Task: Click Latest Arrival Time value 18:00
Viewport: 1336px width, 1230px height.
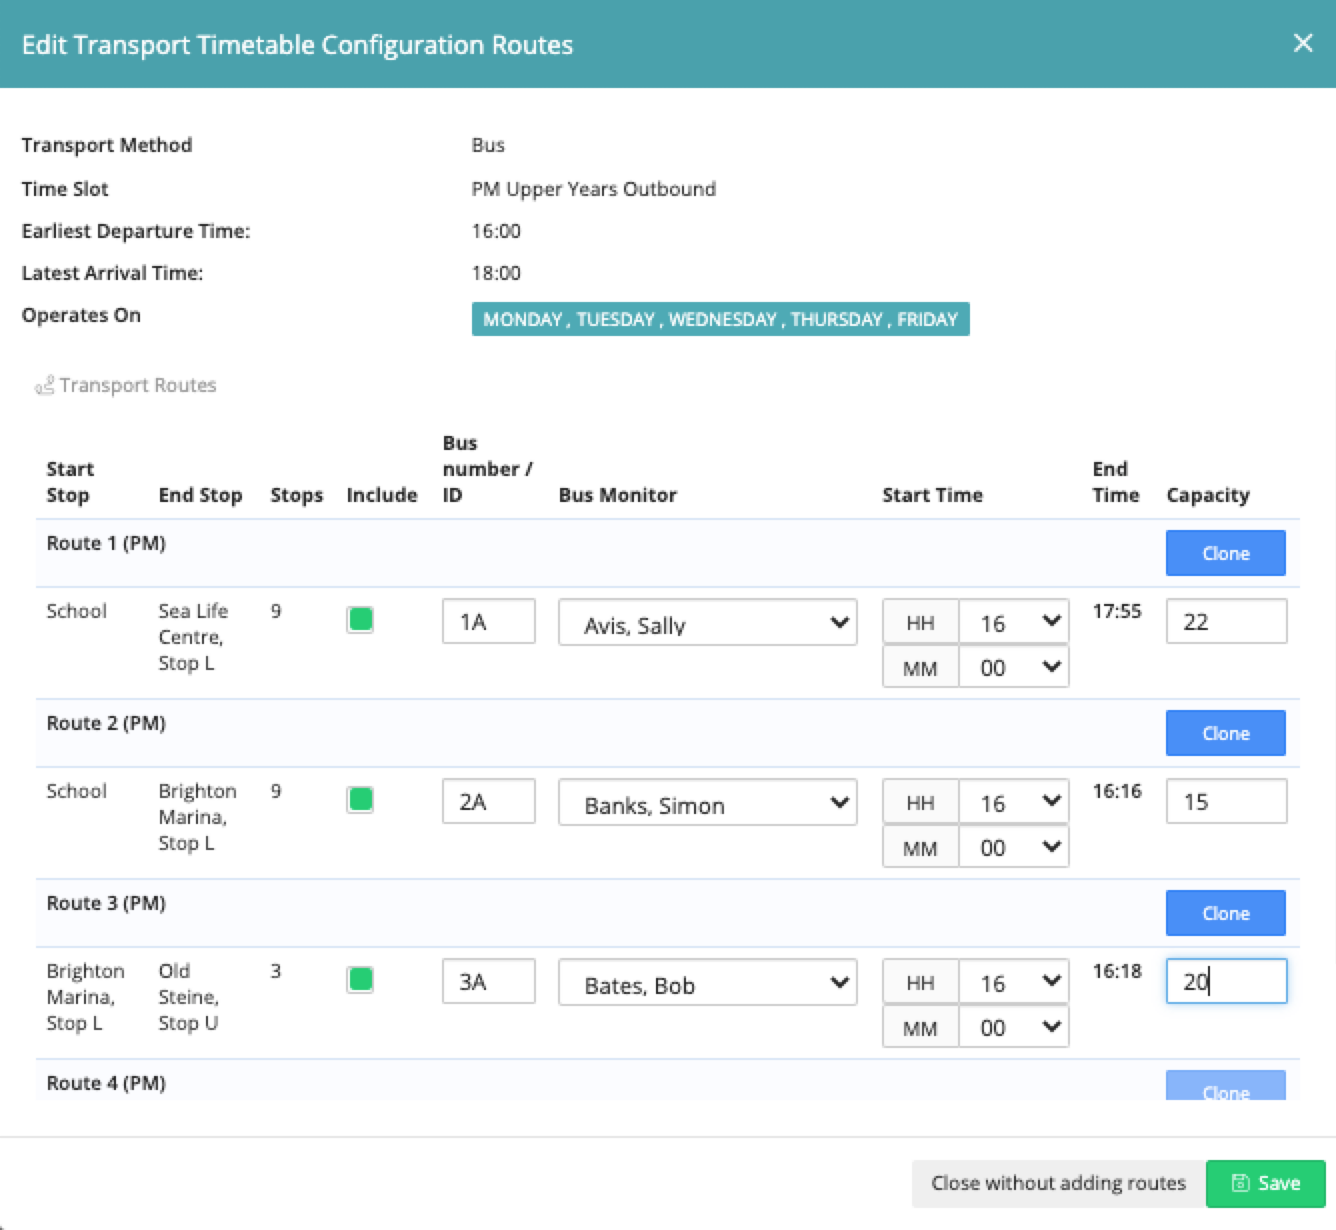Action: (496, 273)
